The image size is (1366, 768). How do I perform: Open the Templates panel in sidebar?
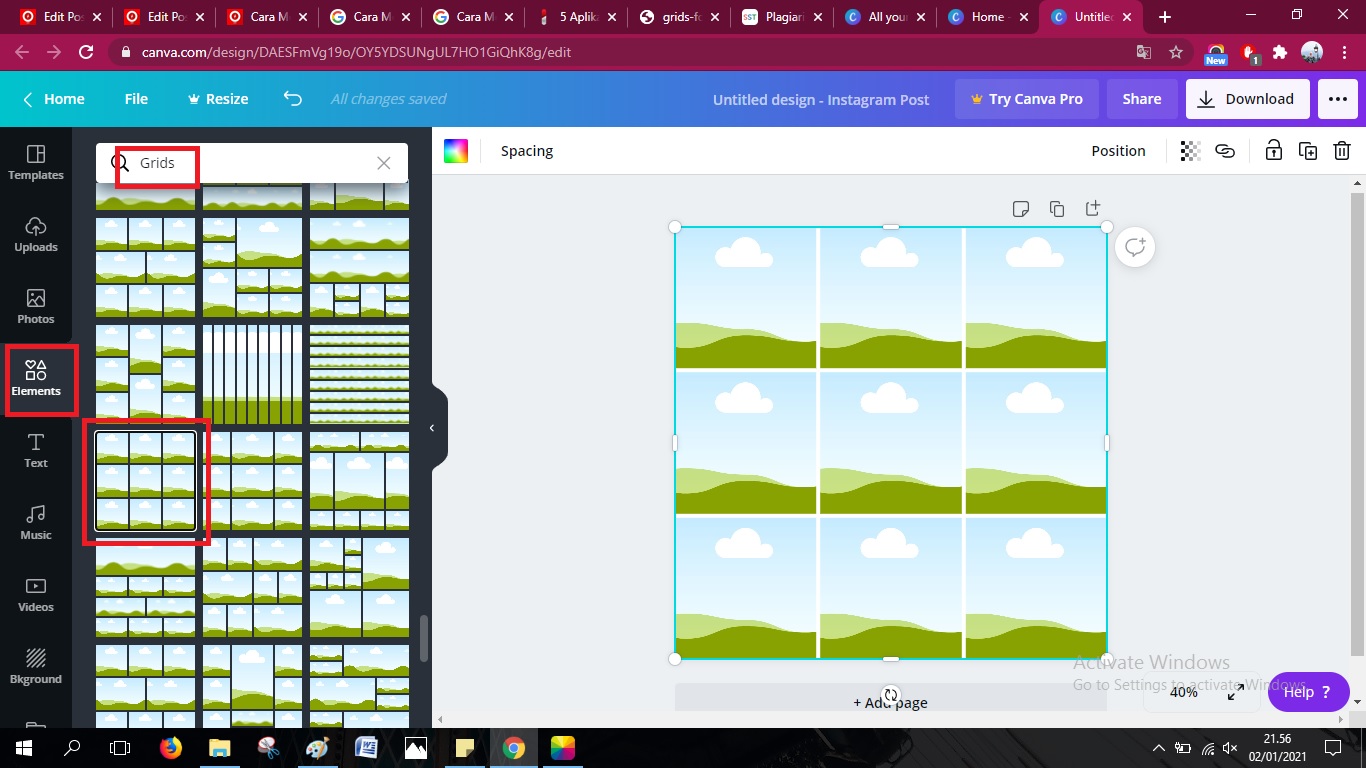pos(36,162)
